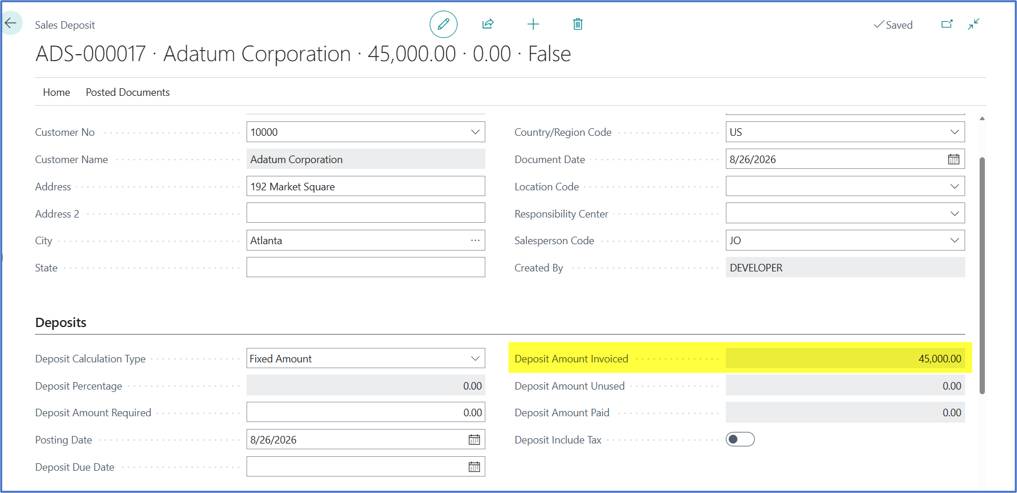Click the Customer Name field
The image size is (1017, 493).
366,160
